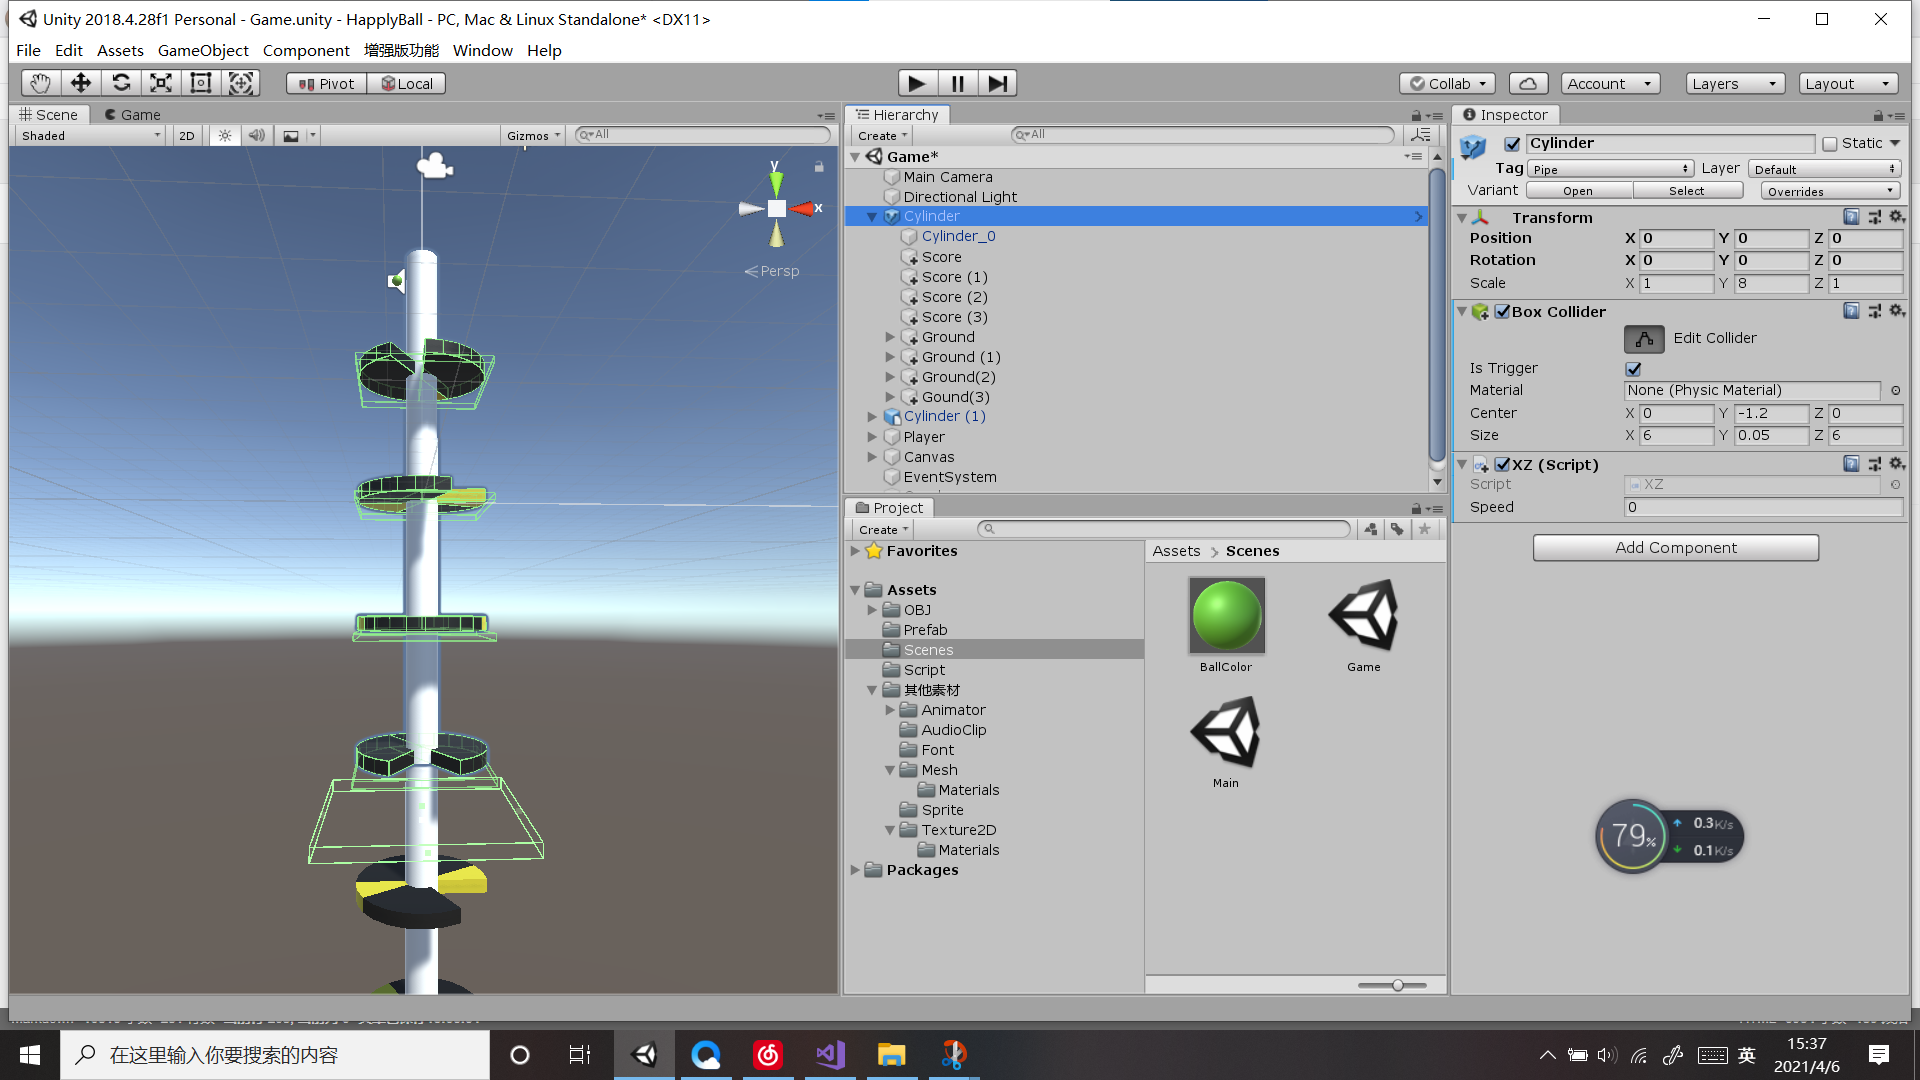Click the Edit Collider icon button

coord(1644,339)
